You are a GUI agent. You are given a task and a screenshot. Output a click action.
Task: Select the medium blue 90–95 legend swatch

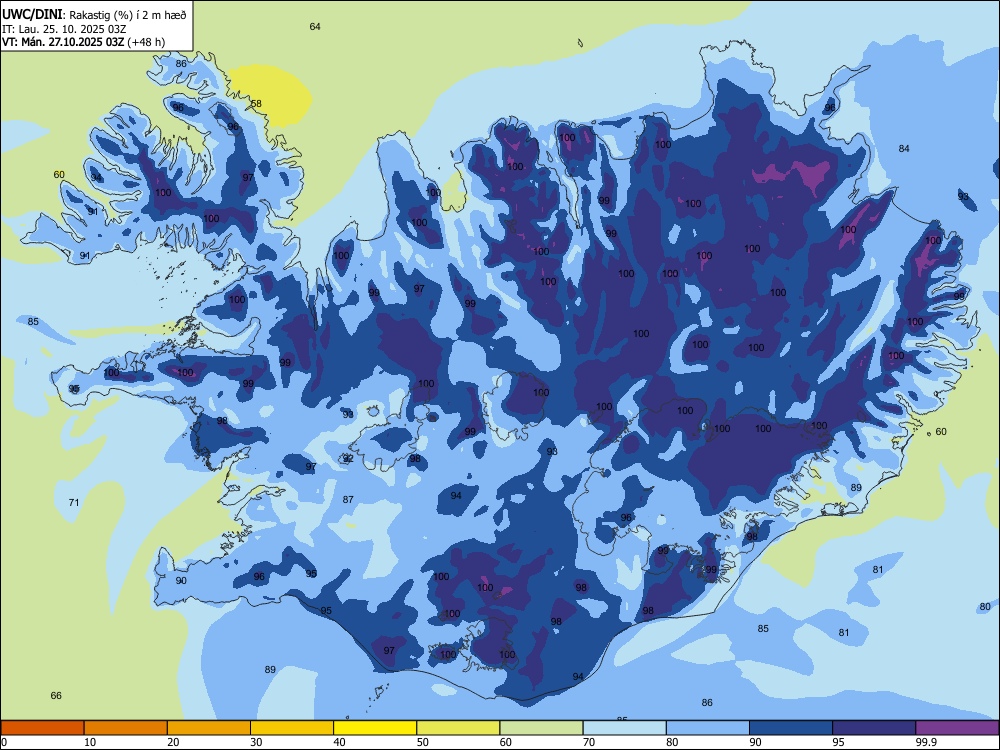point(791,728)
